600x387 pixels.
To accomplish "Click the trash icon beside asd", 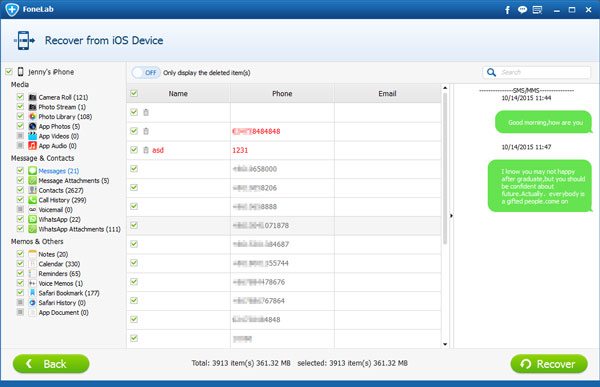I will [146, 150].
